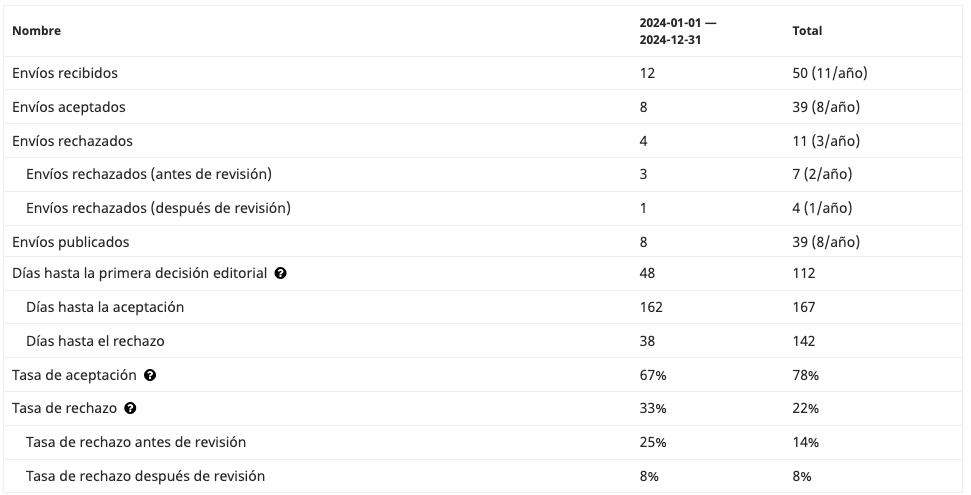Click help icon beside Días hasta la primera decisión editorial
Screen dimensions: 971x495
(281, 273)
